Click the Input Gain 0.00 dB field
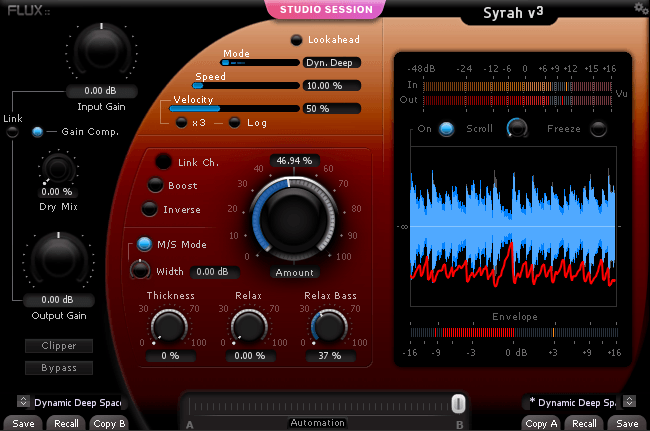 (x=102, y=91)
